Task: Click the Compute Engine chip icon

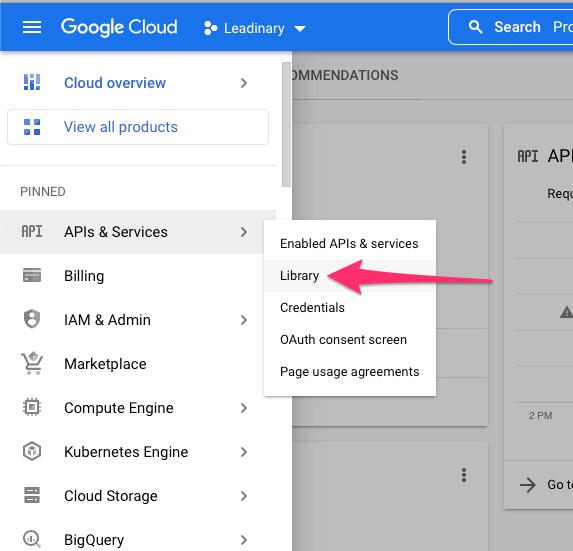Action: [x=32, y=407]
